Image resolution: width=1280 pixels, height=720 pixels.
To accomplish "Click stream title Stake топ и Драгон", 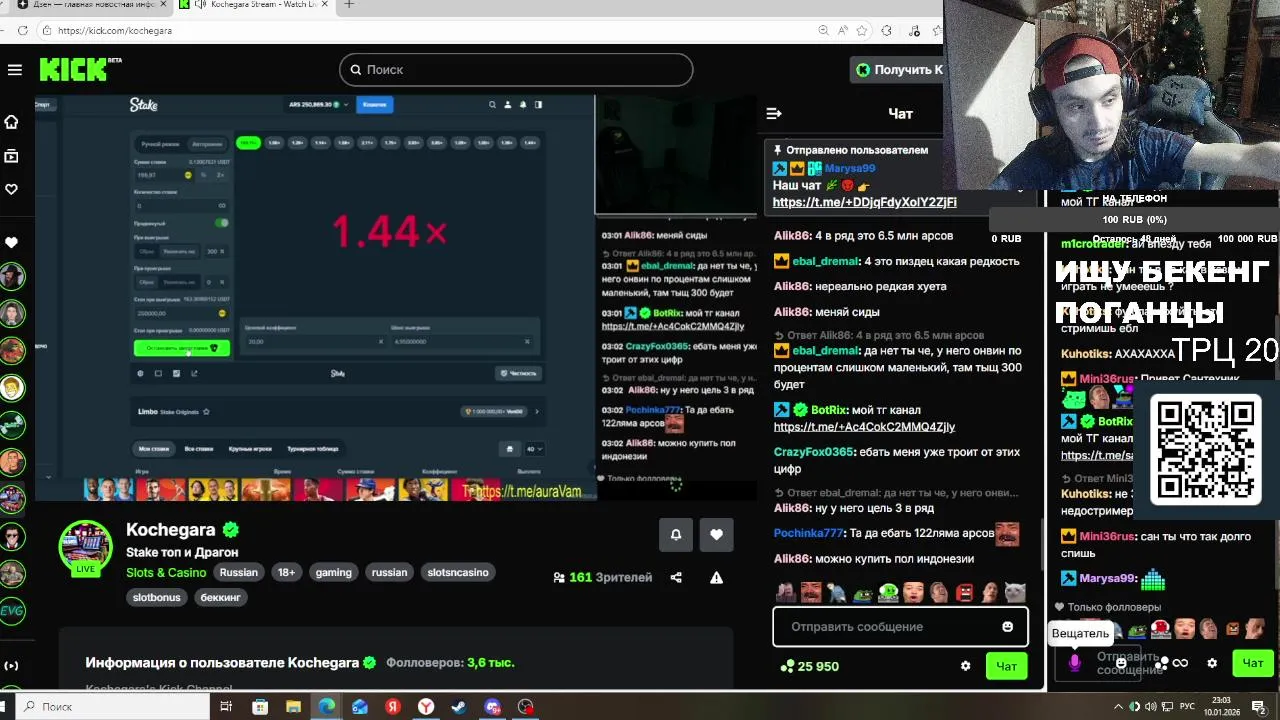I will pyautogui.click(x=182, y=552).
